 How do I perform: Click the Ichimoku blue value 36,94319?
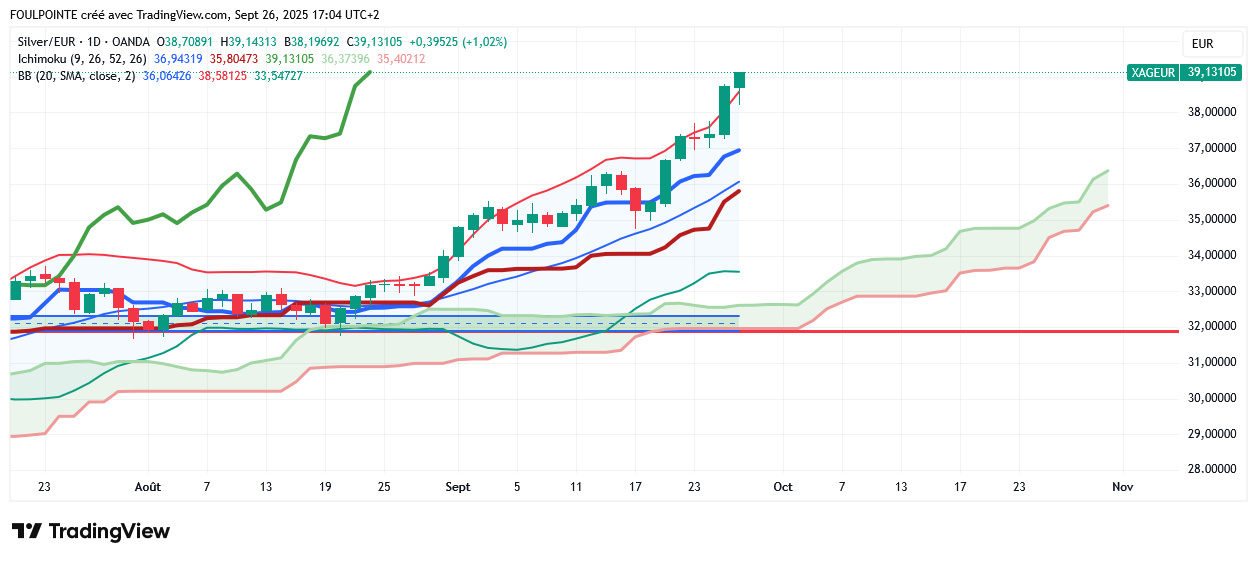179,59
